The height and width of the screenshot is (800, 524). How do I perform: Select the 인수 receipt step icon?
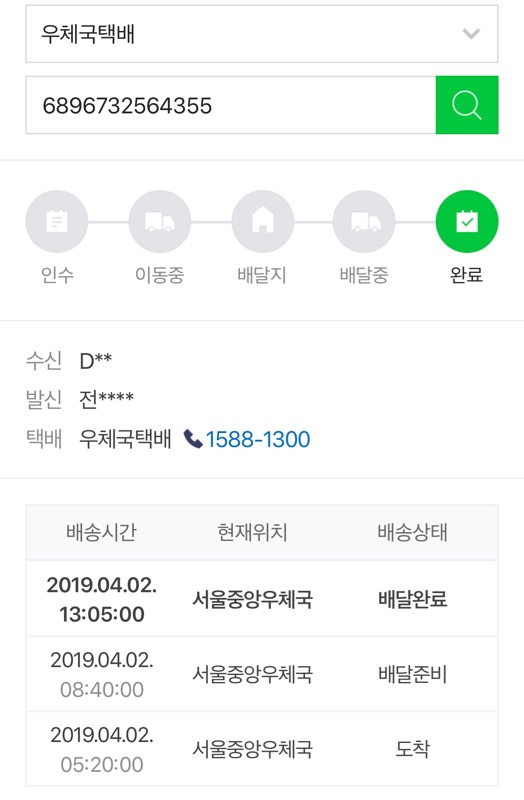point(57,221)
